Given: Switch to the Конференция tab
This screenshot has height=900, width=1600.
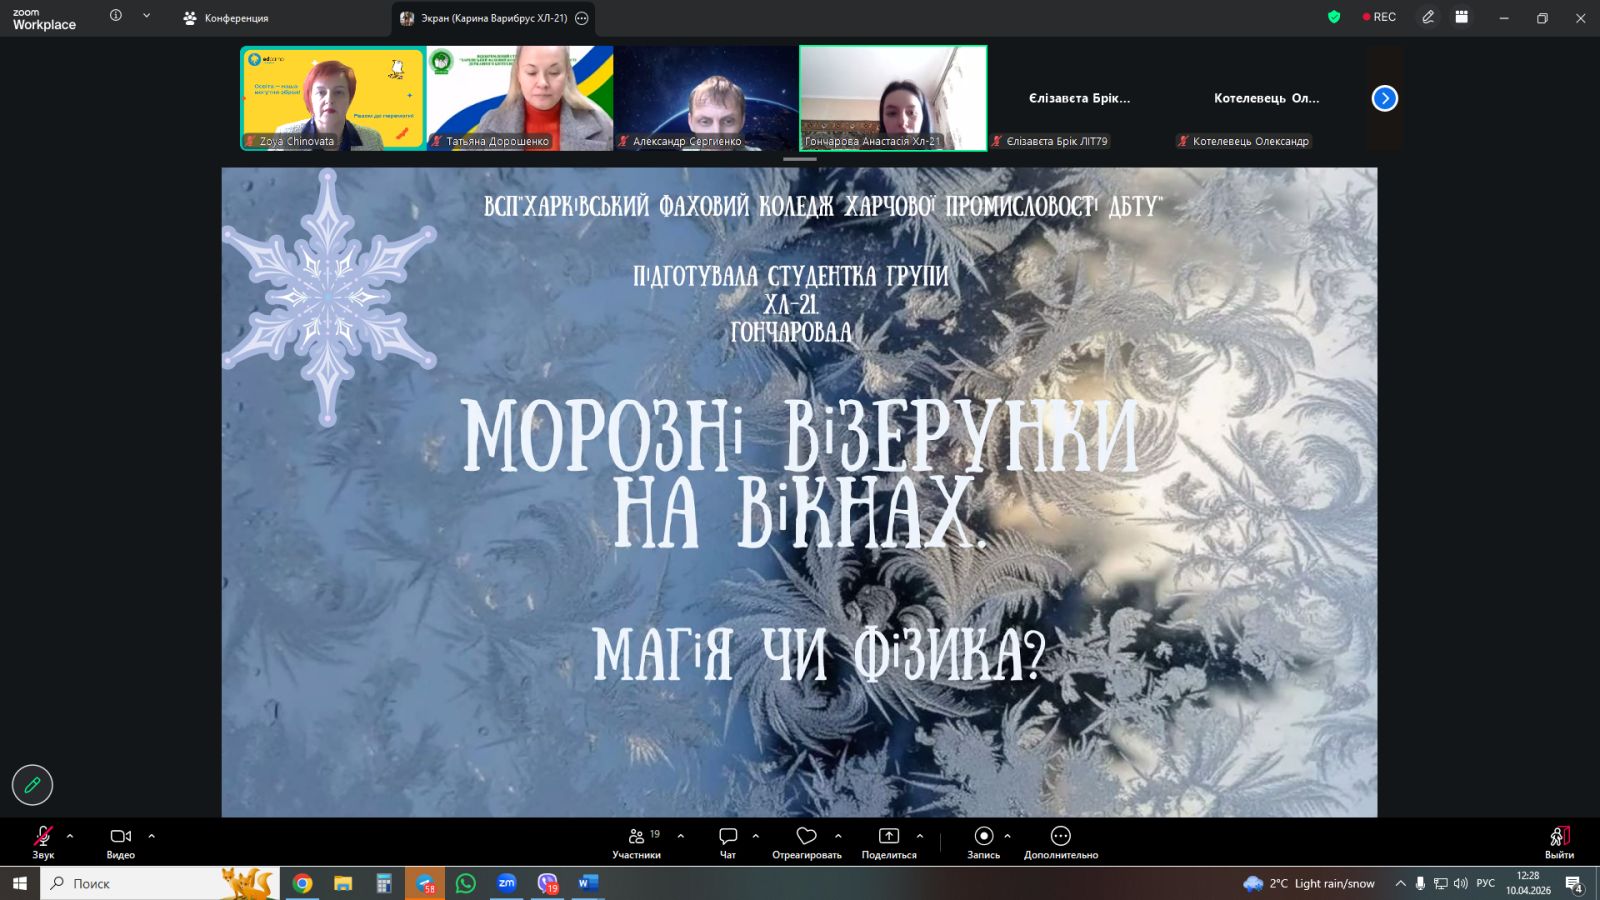Looking at the screenshot, I should point(226,18).
